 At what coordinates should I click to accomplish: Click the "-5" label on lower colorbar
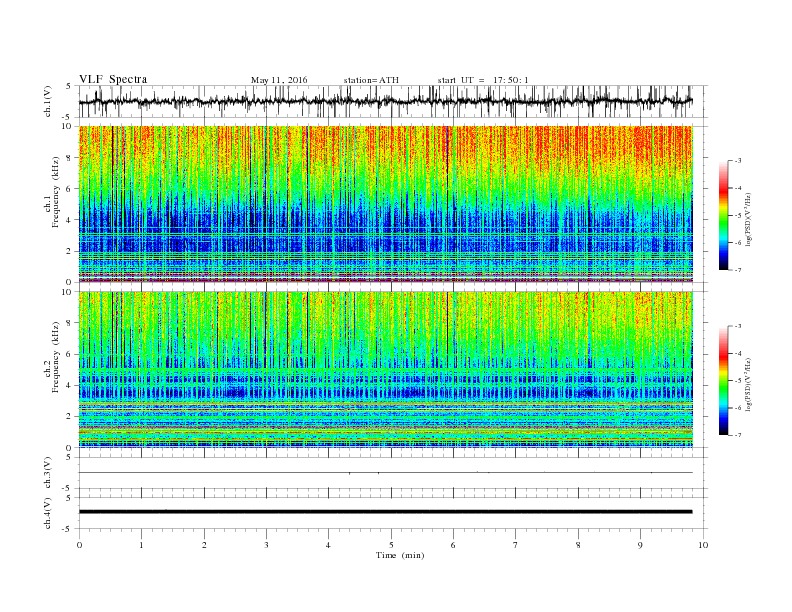(738, 381)
